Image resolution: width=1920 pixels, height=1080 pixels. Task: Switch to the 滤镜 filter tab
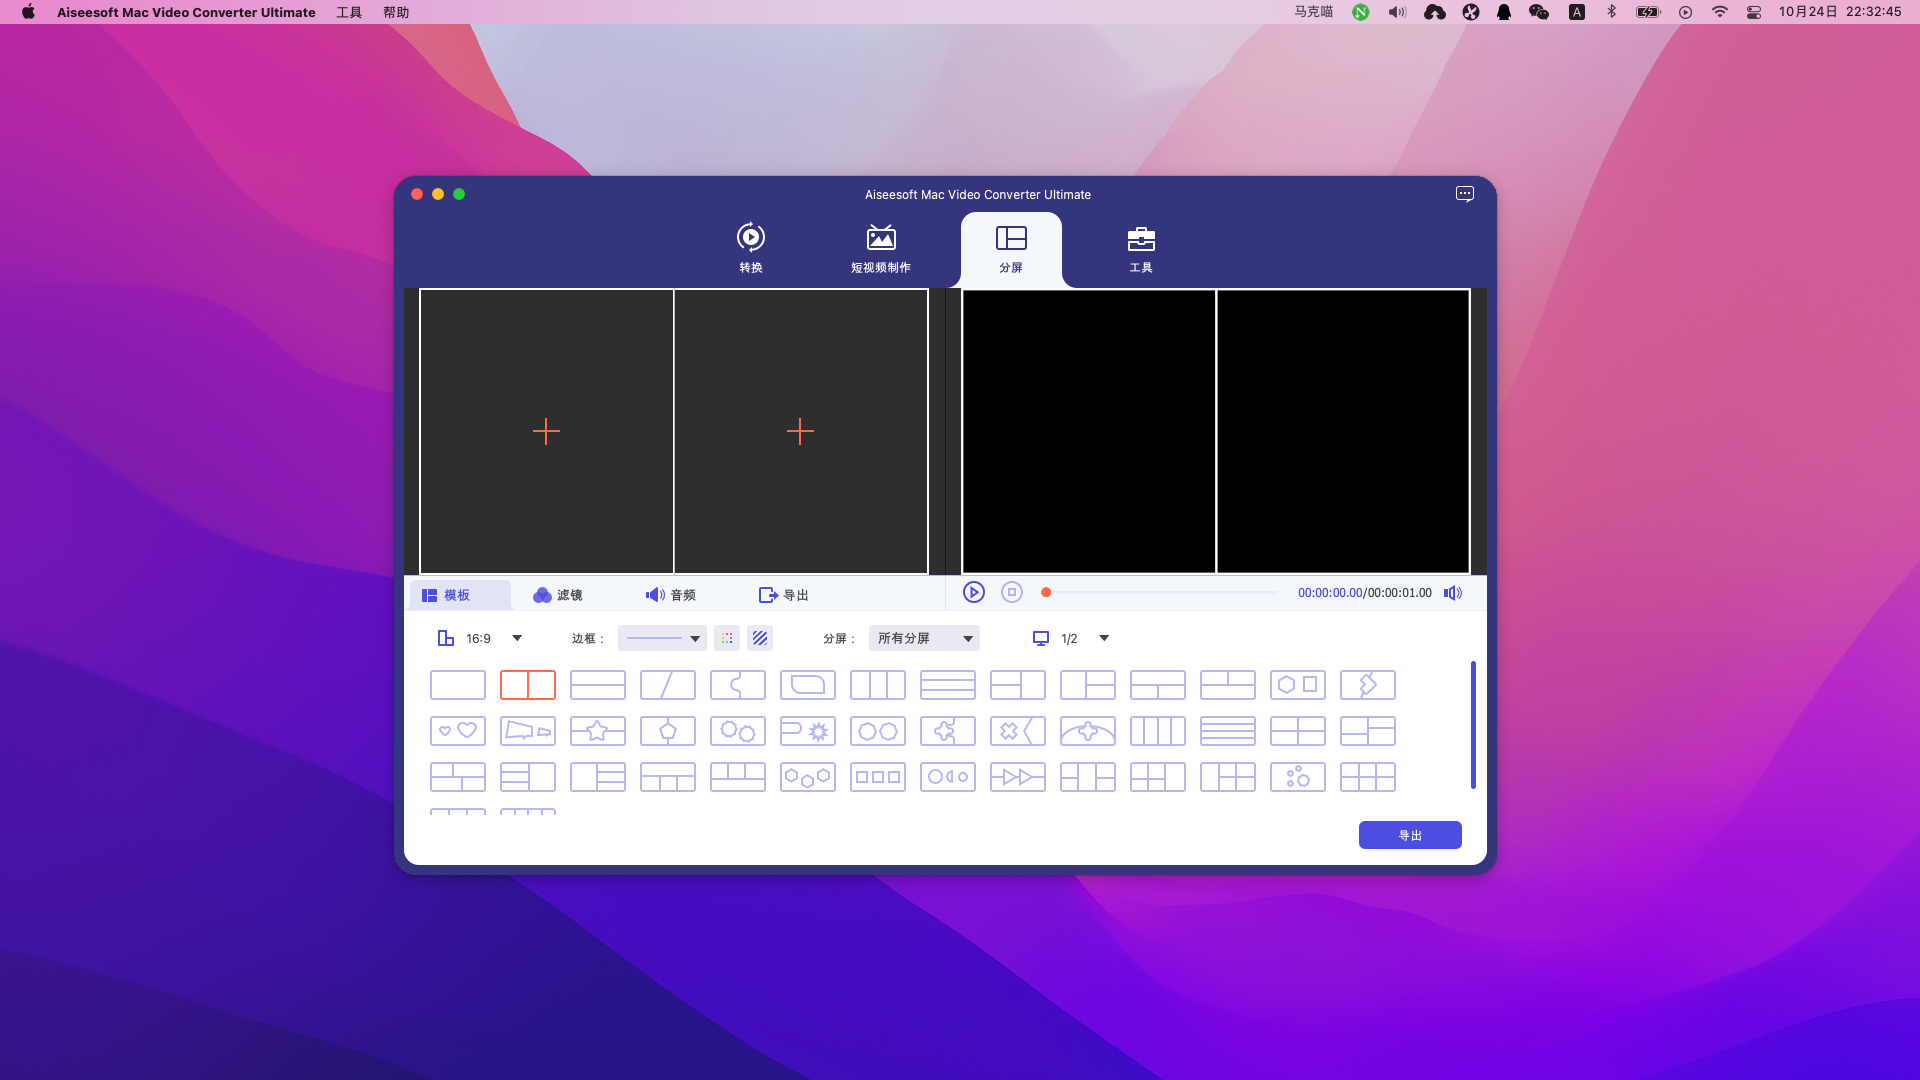point(558,595)
